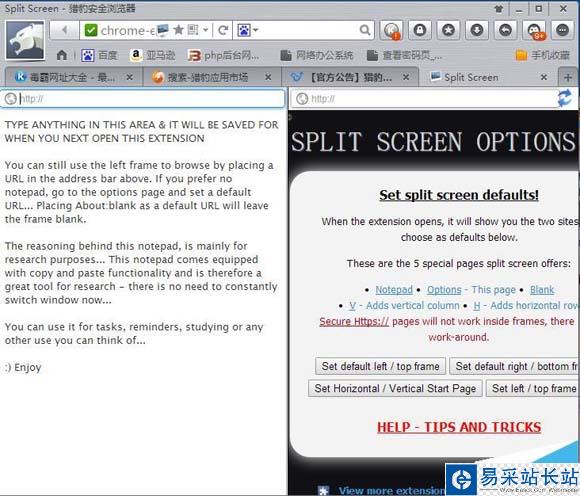580x496 pixels.
Task: Open the star extension icon in the toolbar
Action: (448, 30)
